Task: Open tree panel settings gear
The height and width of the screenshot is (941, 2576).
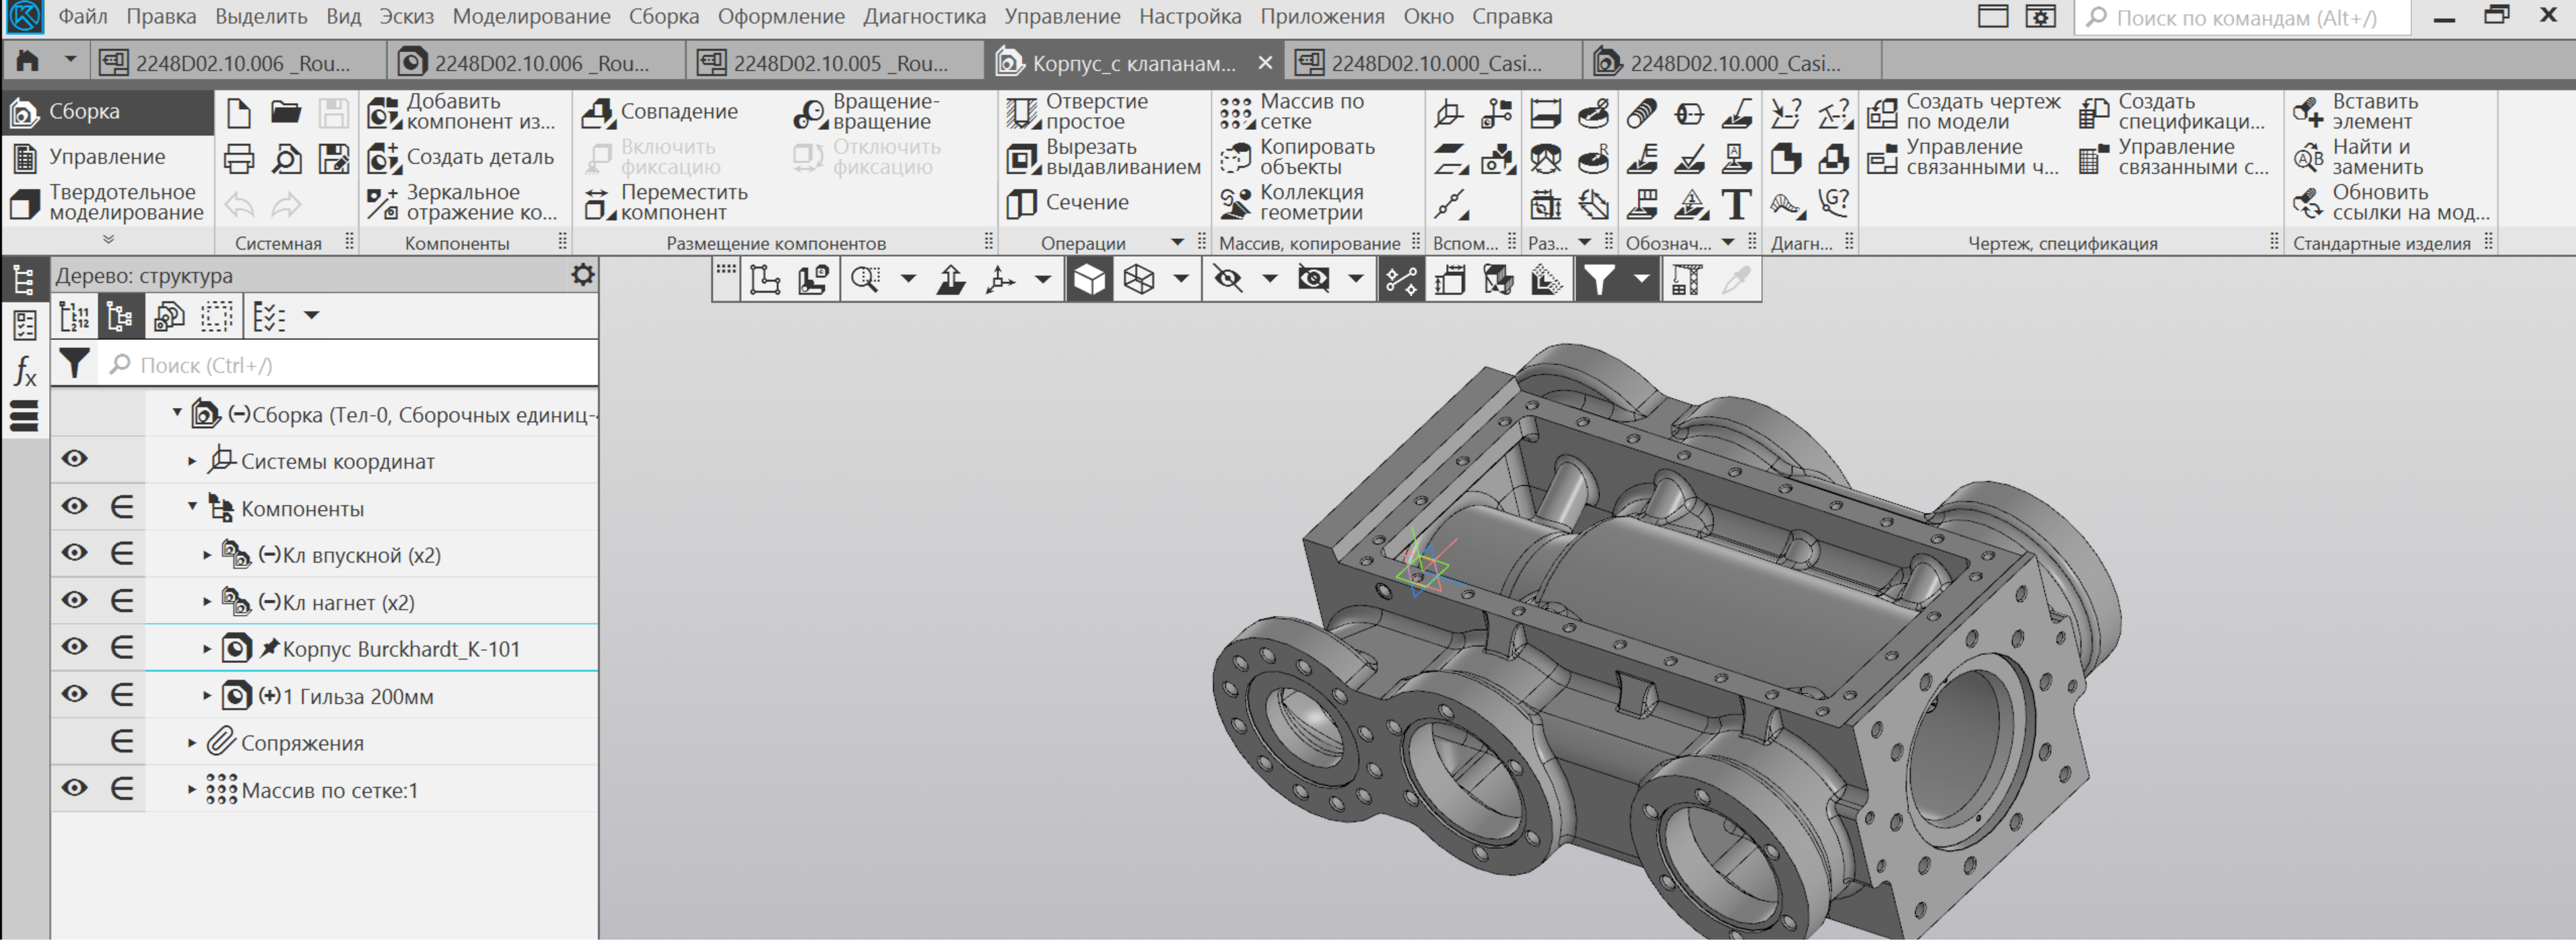Action: (x=582, y=275)
